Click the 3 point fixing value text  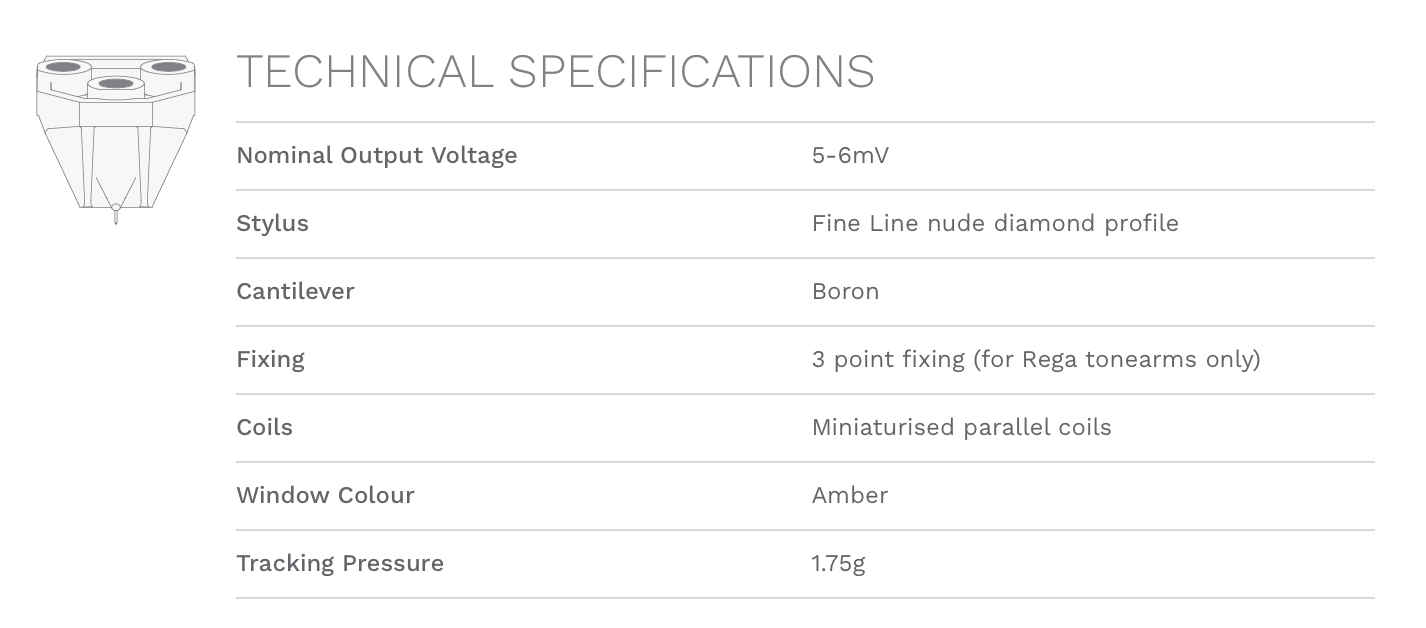click(1036, 359)
